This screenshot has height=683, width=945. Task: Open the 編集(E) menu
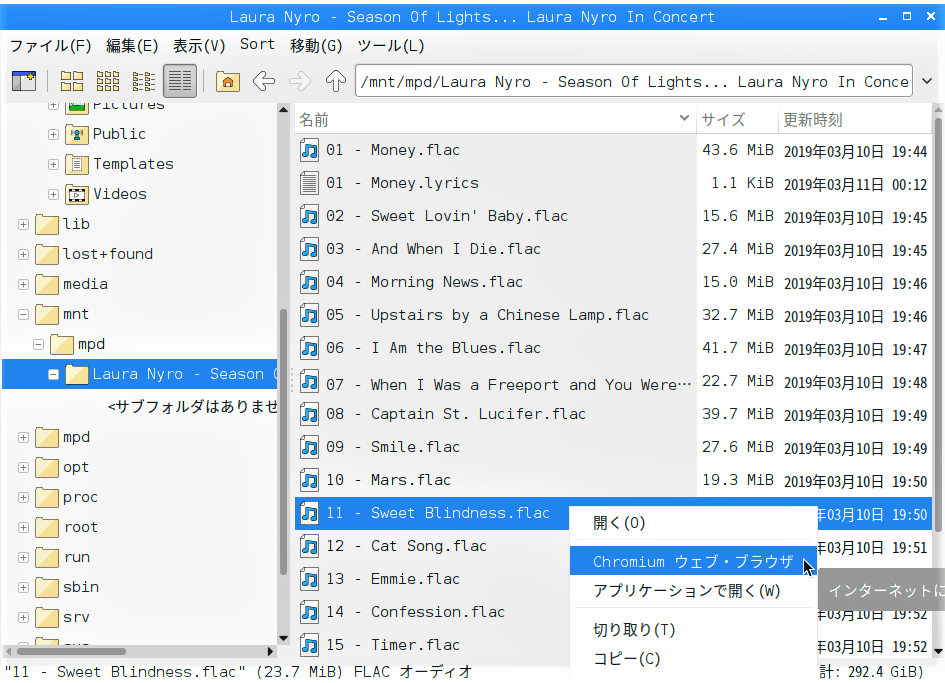pyautogui.click(x=132, y=46)
